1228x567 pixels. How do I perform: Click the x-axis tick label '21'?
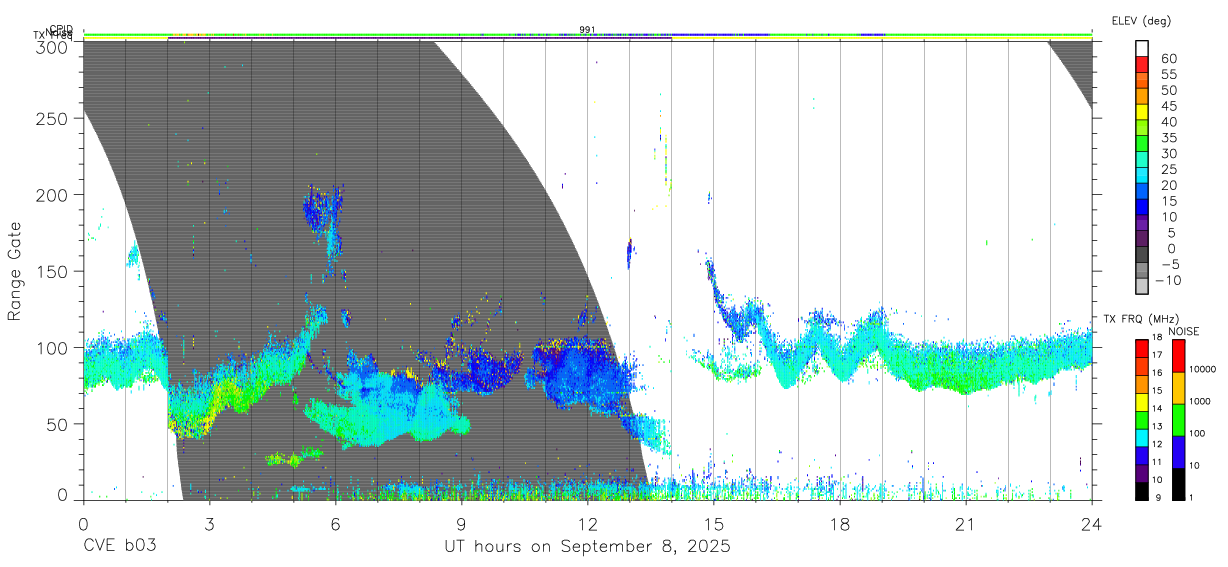pos(965,524)
